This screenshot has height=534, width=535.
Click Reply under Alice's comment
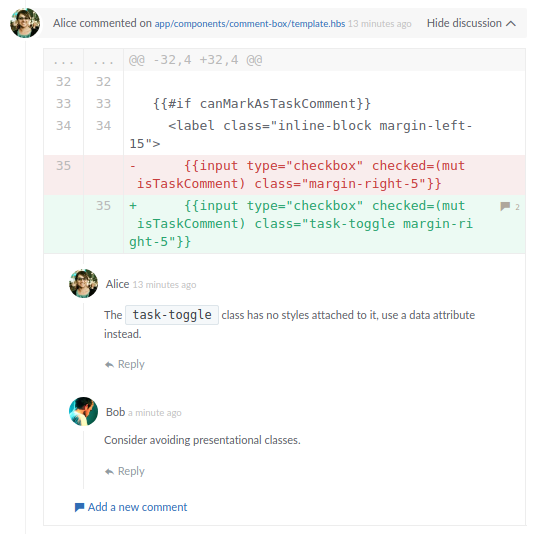click(131, 364)
